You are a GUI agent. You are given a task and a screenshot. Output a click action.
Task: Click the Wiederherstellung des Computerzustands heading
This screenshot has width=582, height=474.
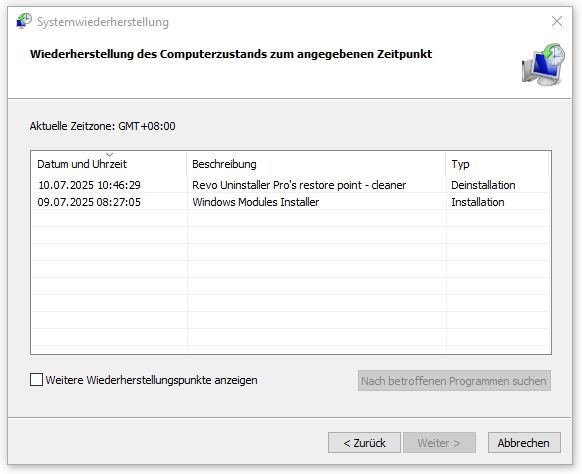(x=231, y=54)
